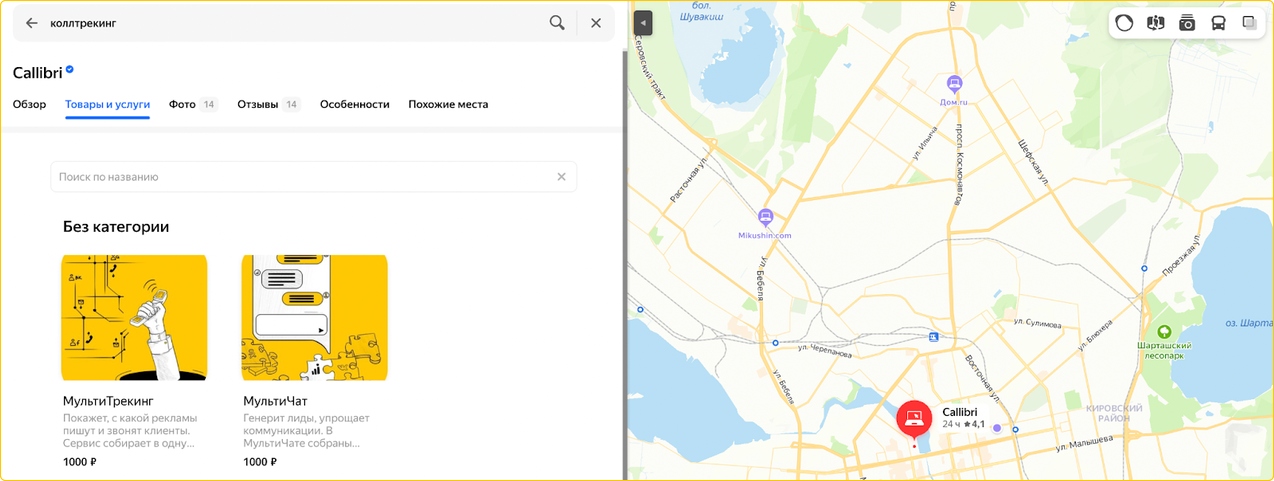The width and height of the screenshot is (1274, 481).
Task: Click the Шарташский лесопарк green park icon
Action: pyautogui.click(x=1163, y=331)
